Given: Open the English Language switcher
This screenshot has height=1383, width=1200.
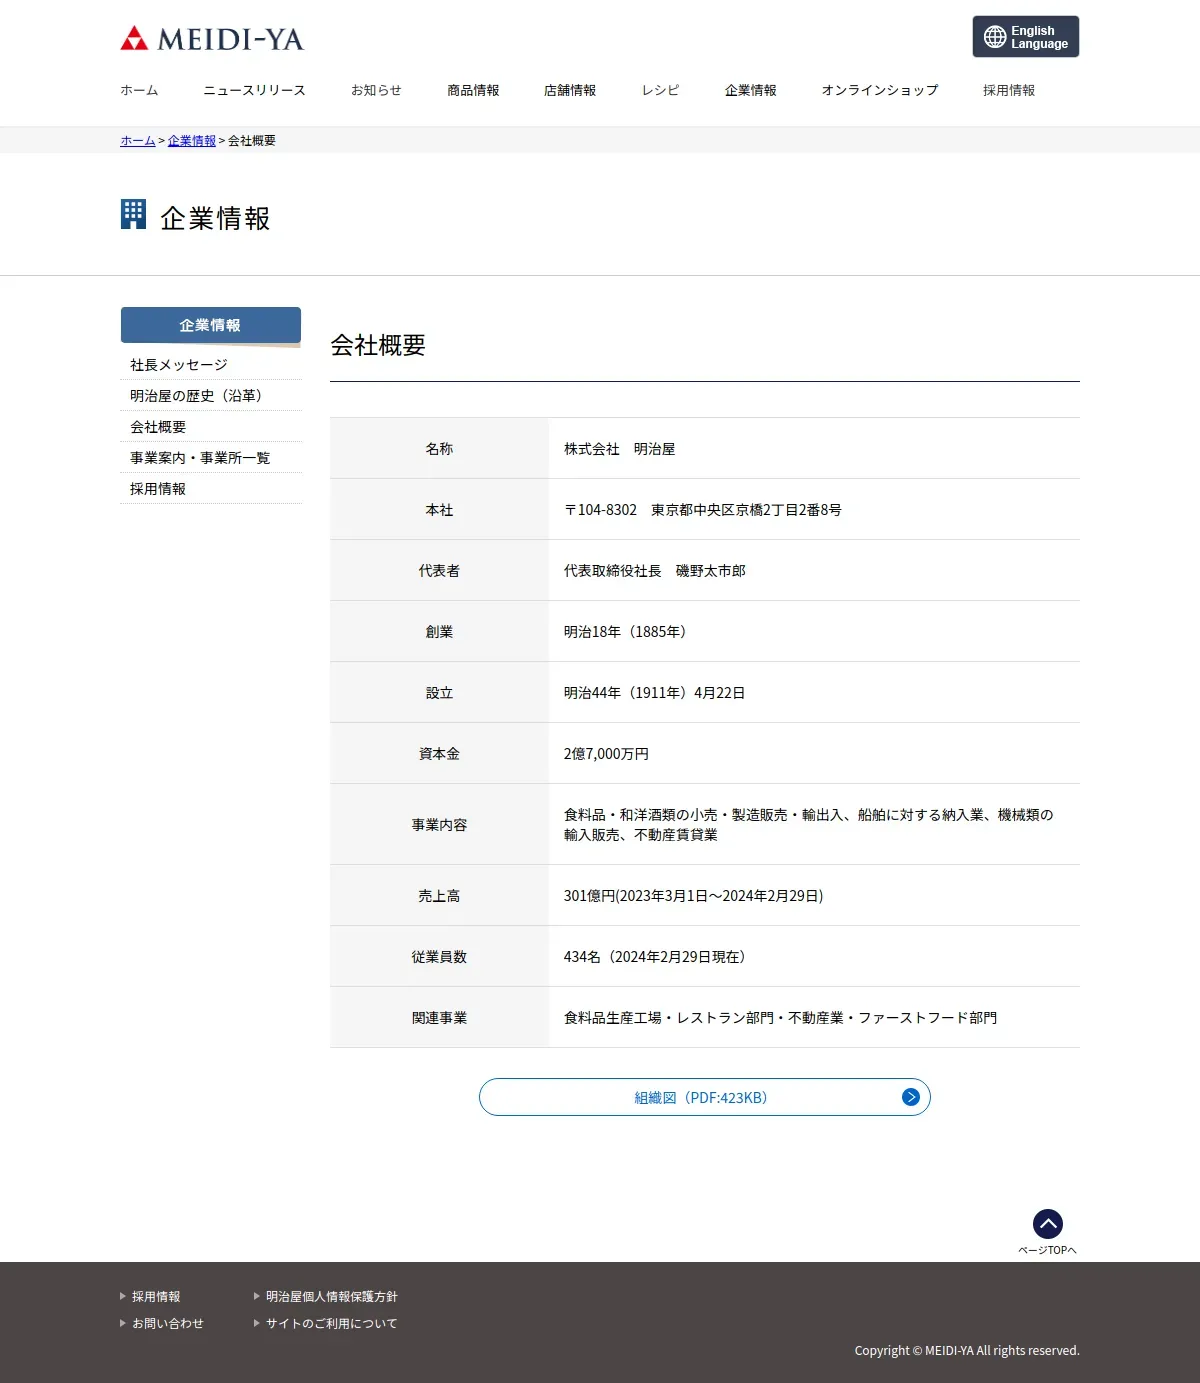Looking at the screenshot, I should point(1026,37).
